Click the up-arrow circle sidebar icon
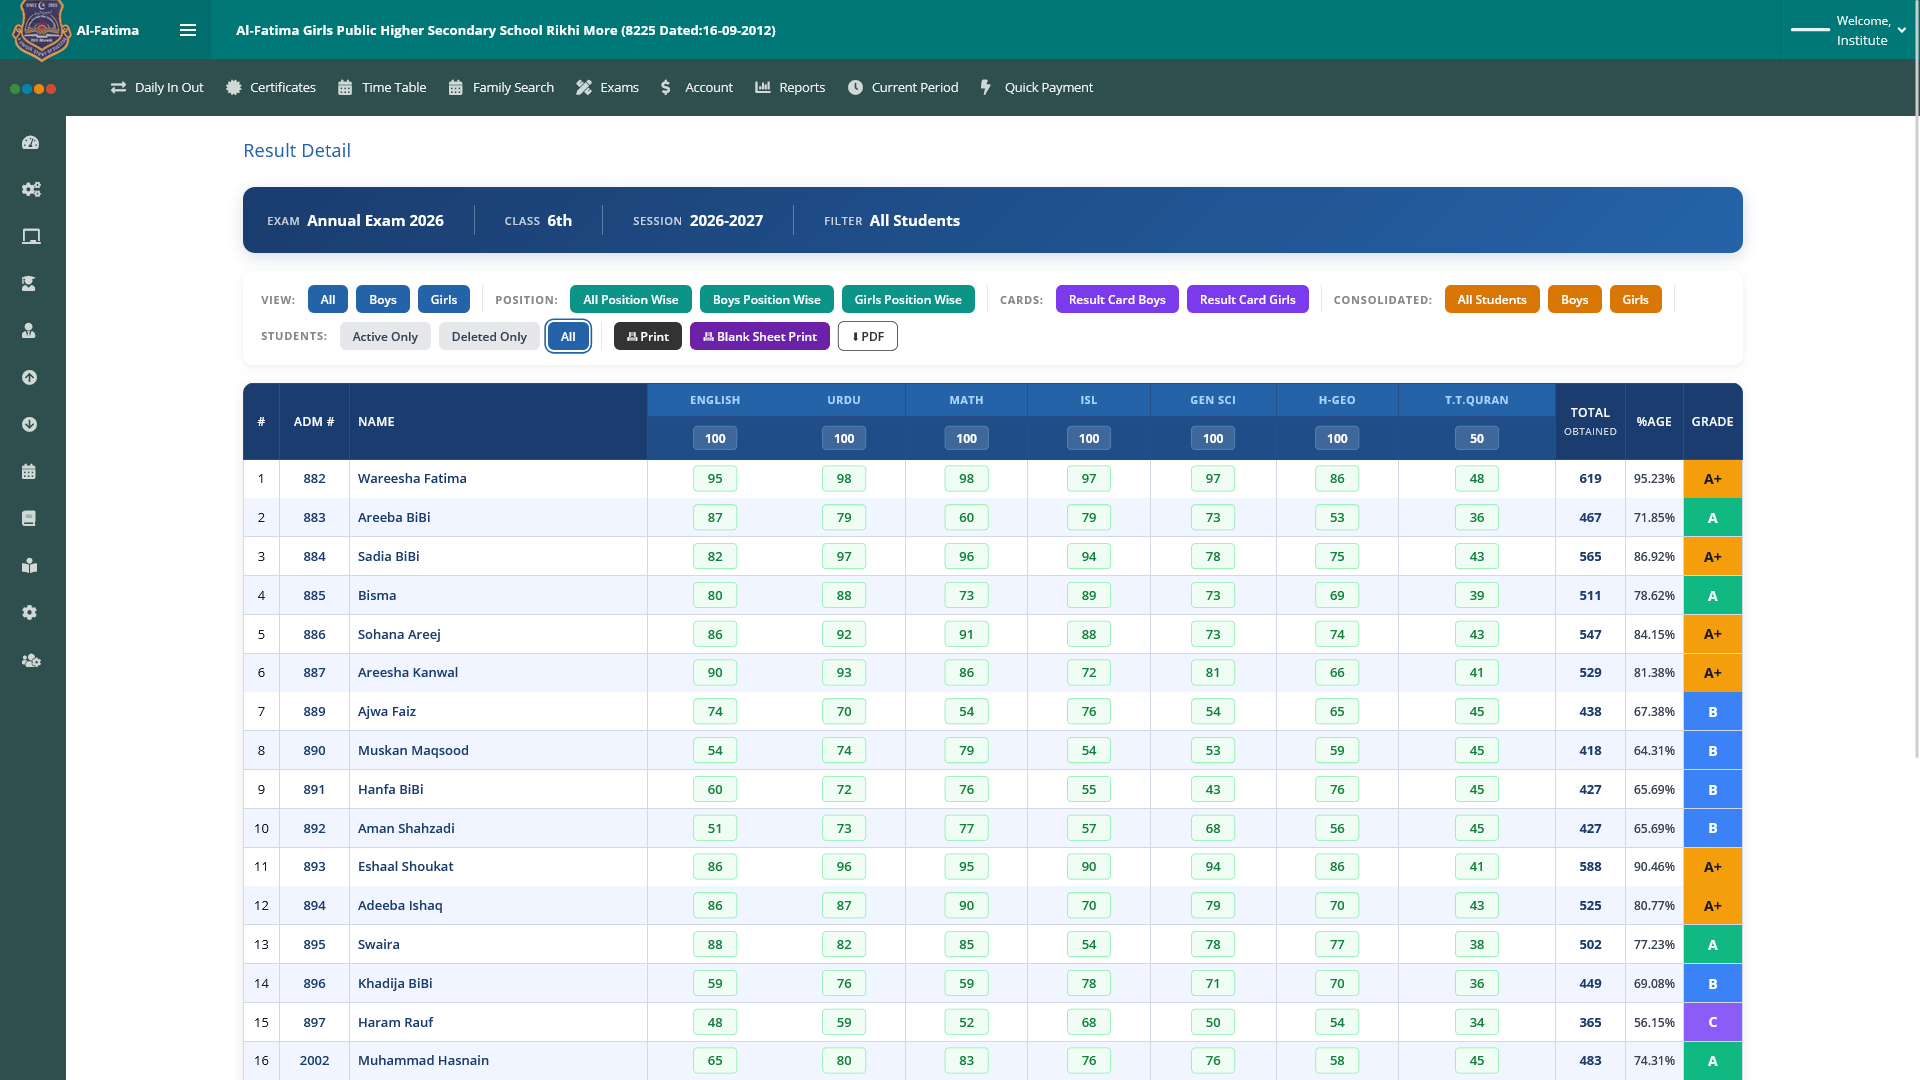 click(30, 378)
